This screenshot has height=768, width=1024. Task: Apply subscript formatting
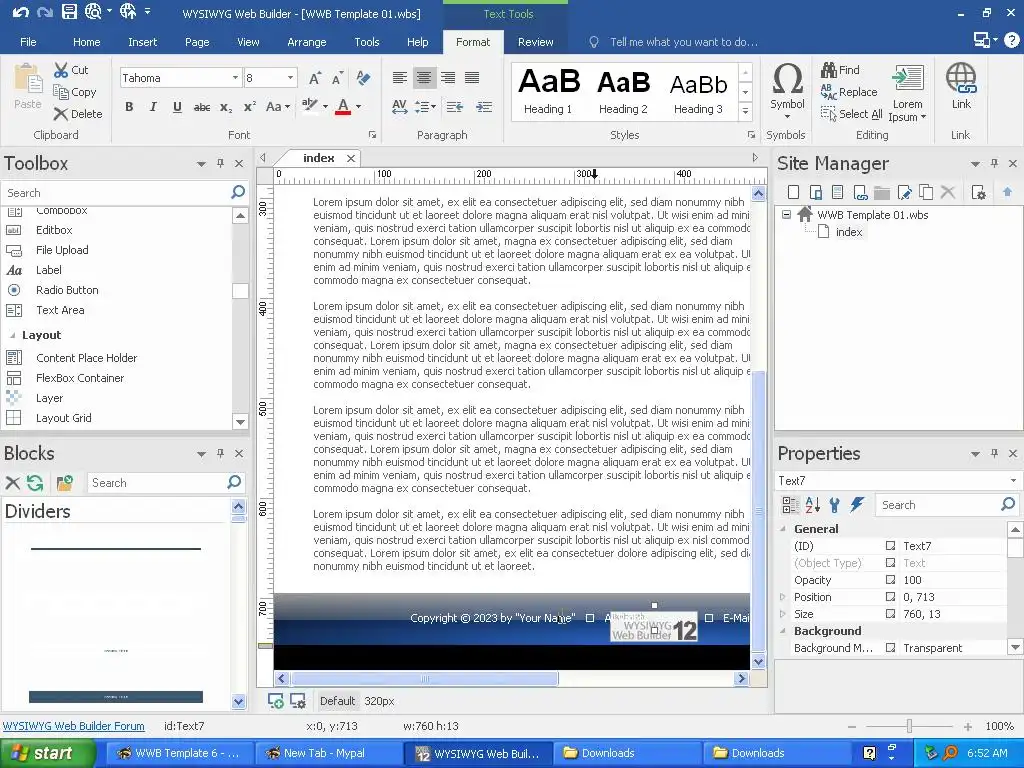(226, 107)
